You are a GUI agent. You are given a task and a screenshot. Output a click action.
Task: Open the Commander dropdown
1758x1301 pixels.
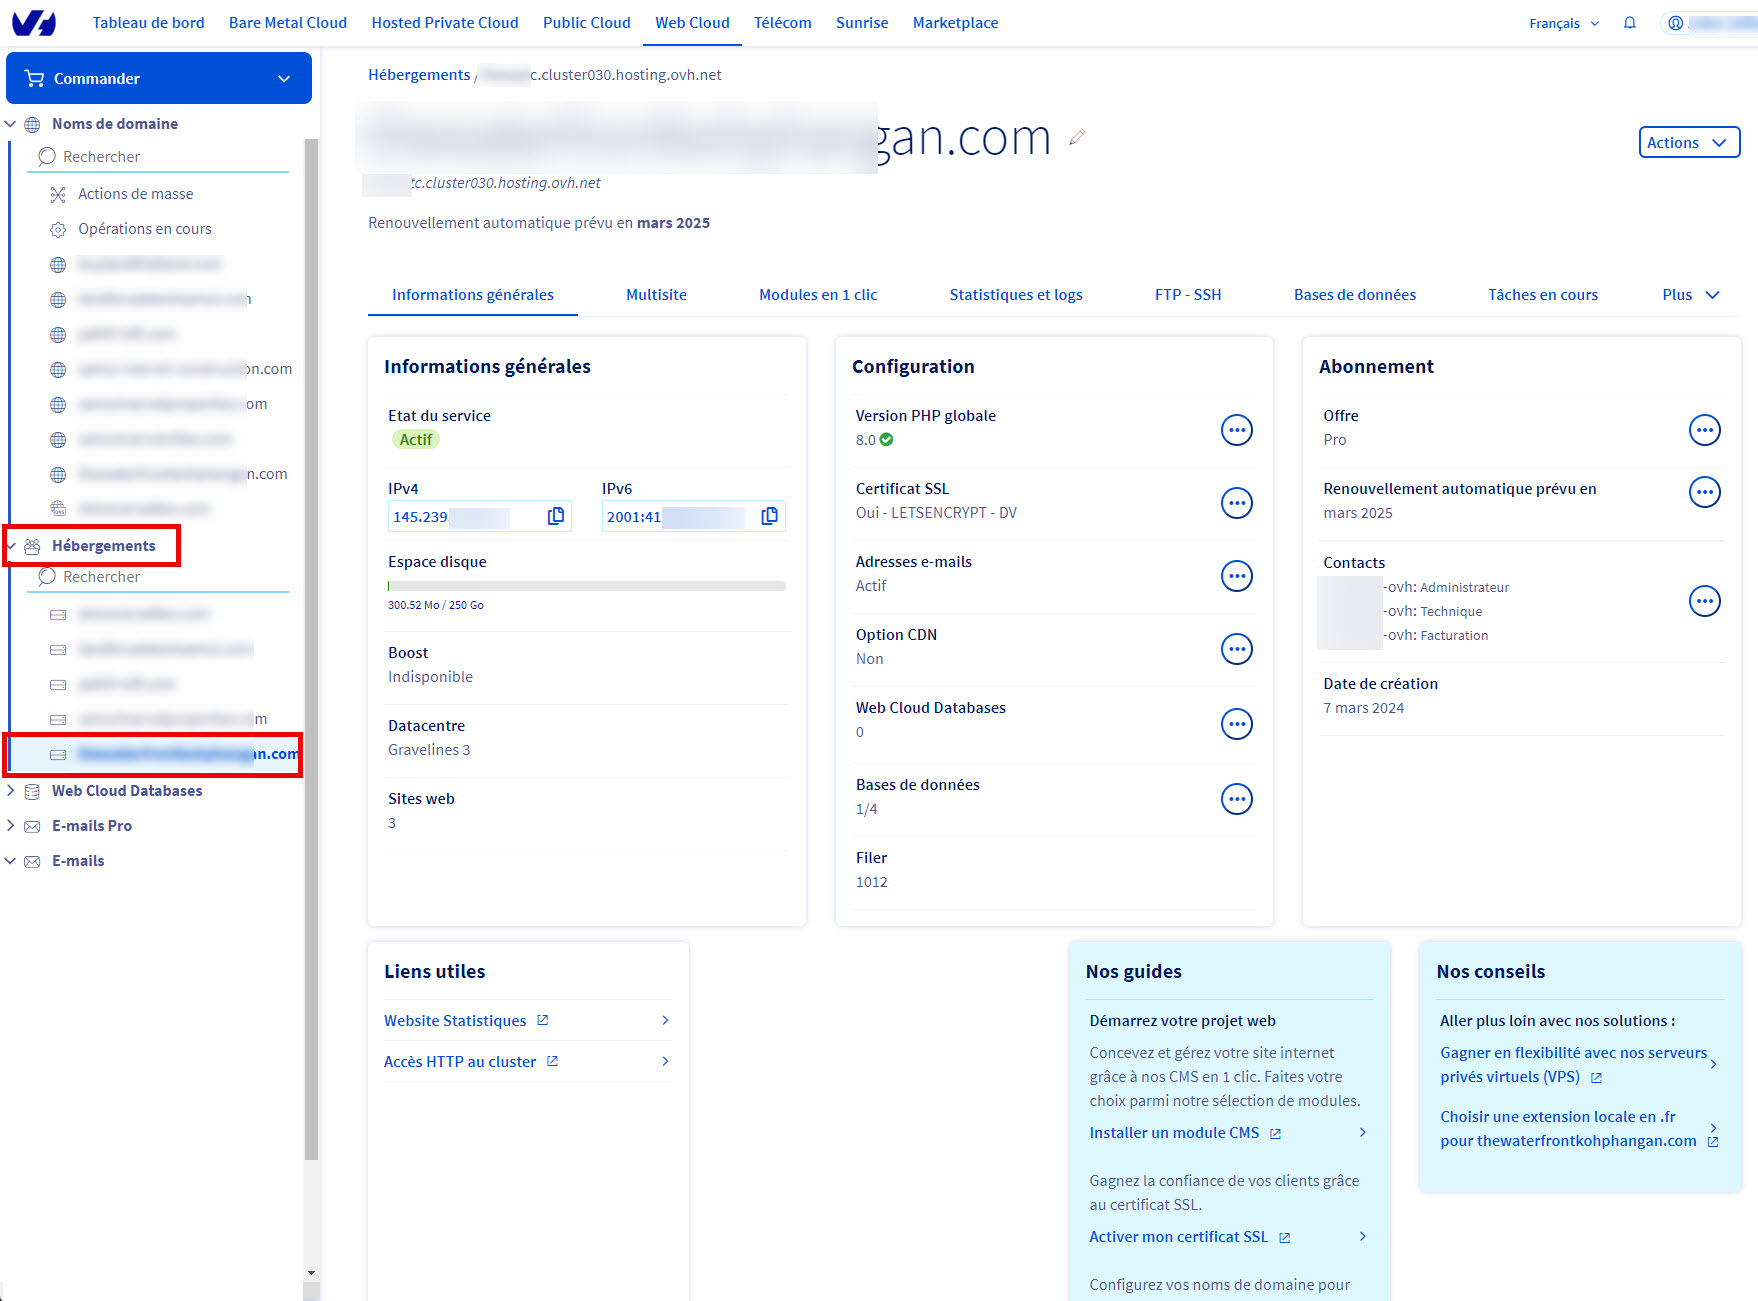(x=159, y=78)
